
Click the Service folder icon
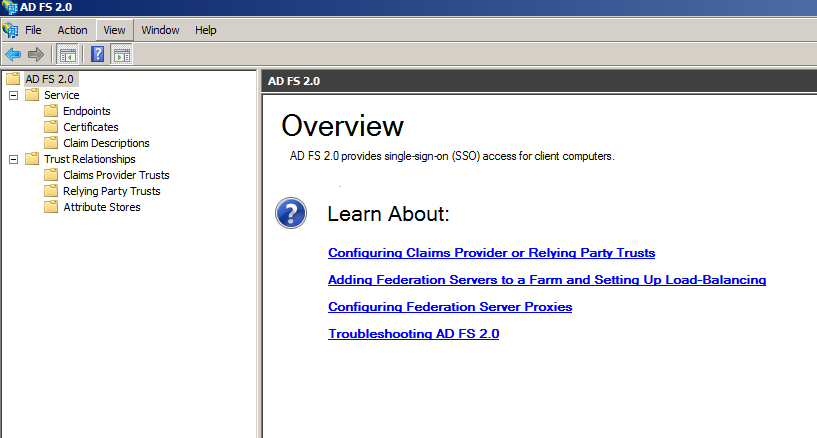(x=32, y=95)
